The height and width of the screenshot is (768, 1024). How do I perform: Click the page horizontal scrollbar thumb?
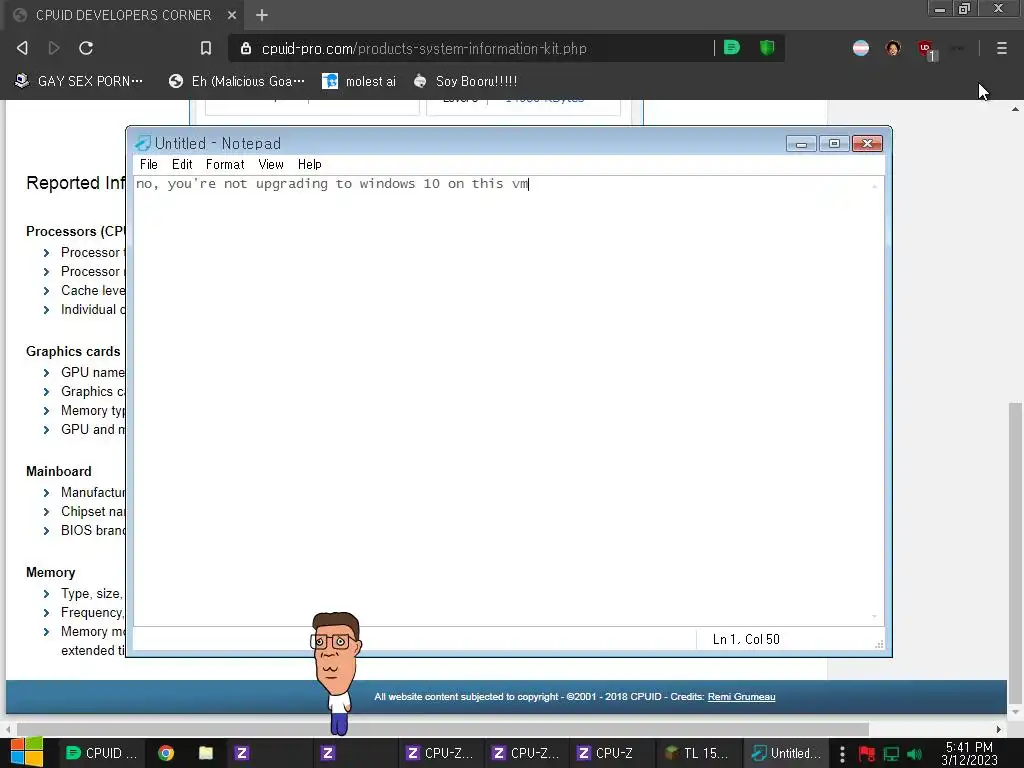tap(443, 729)
